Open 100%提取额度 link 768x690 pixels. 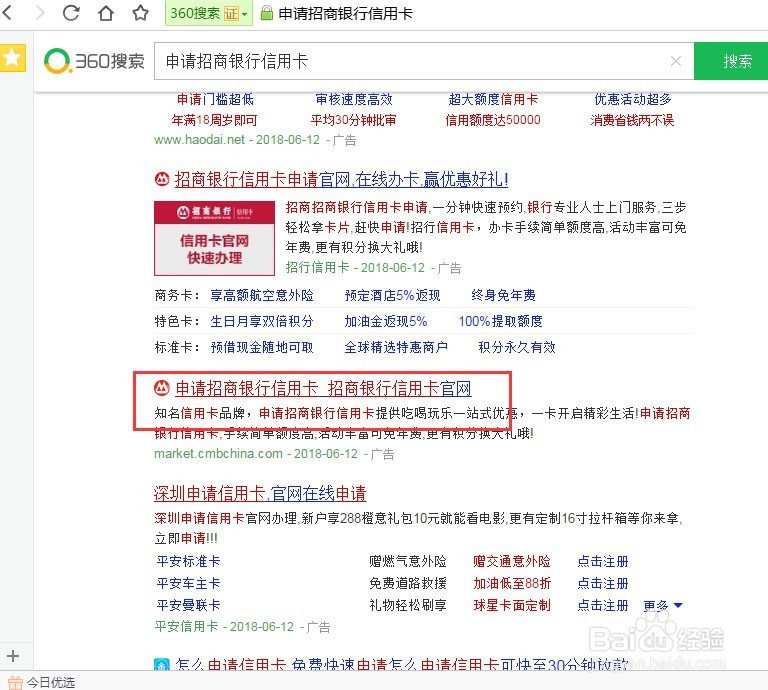click(x=500, y=321)
